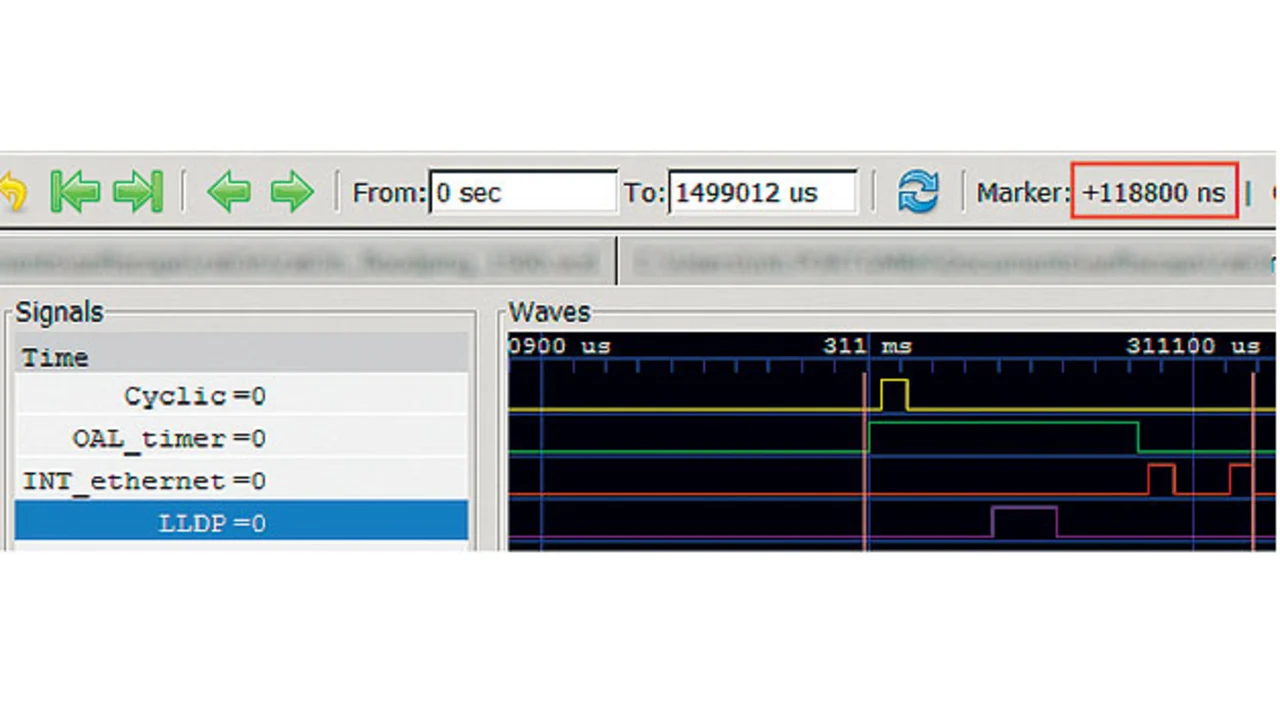Click the Marker value +118800 ns
This screenshot has height=719, width=1280.
pyautogui.click(x=1154, y=192)
